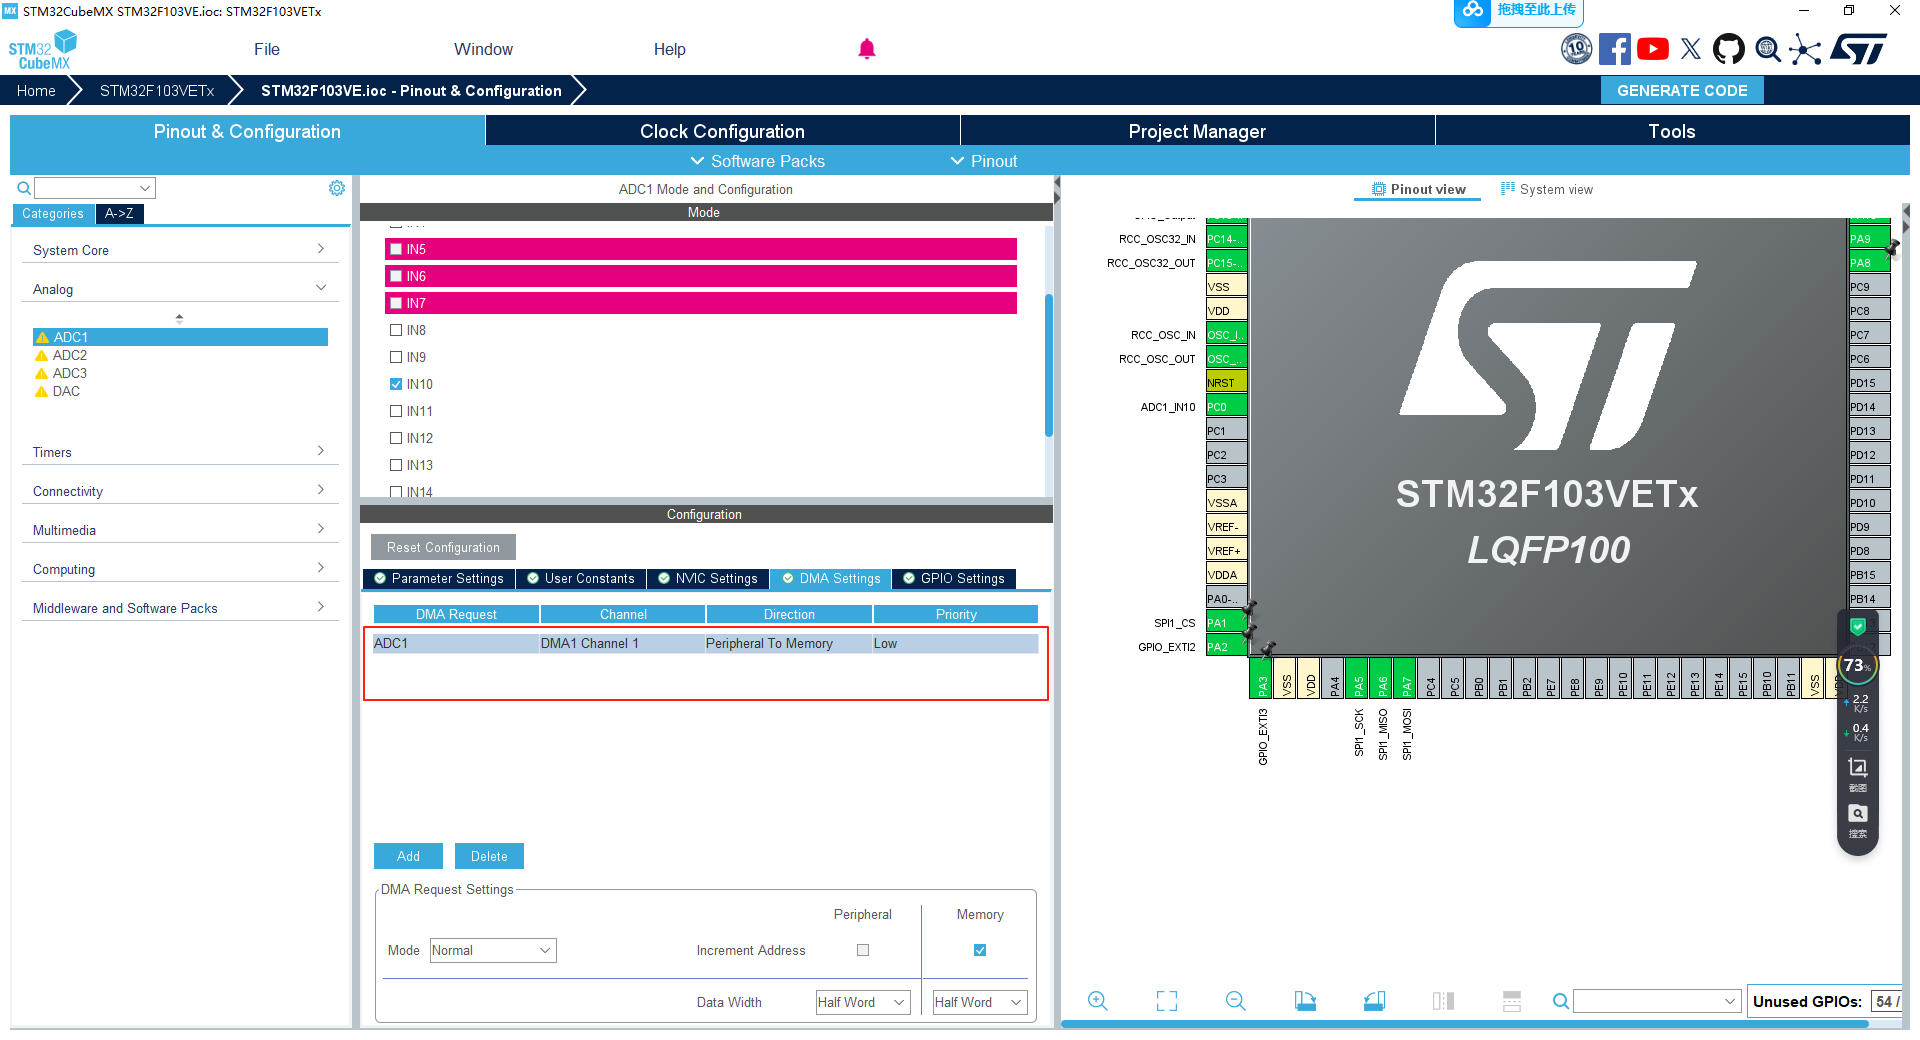Screen dimensions: 1920x1040
Task: Open the DMA Mode Normal dropdown
Action: tap(493, 950)
